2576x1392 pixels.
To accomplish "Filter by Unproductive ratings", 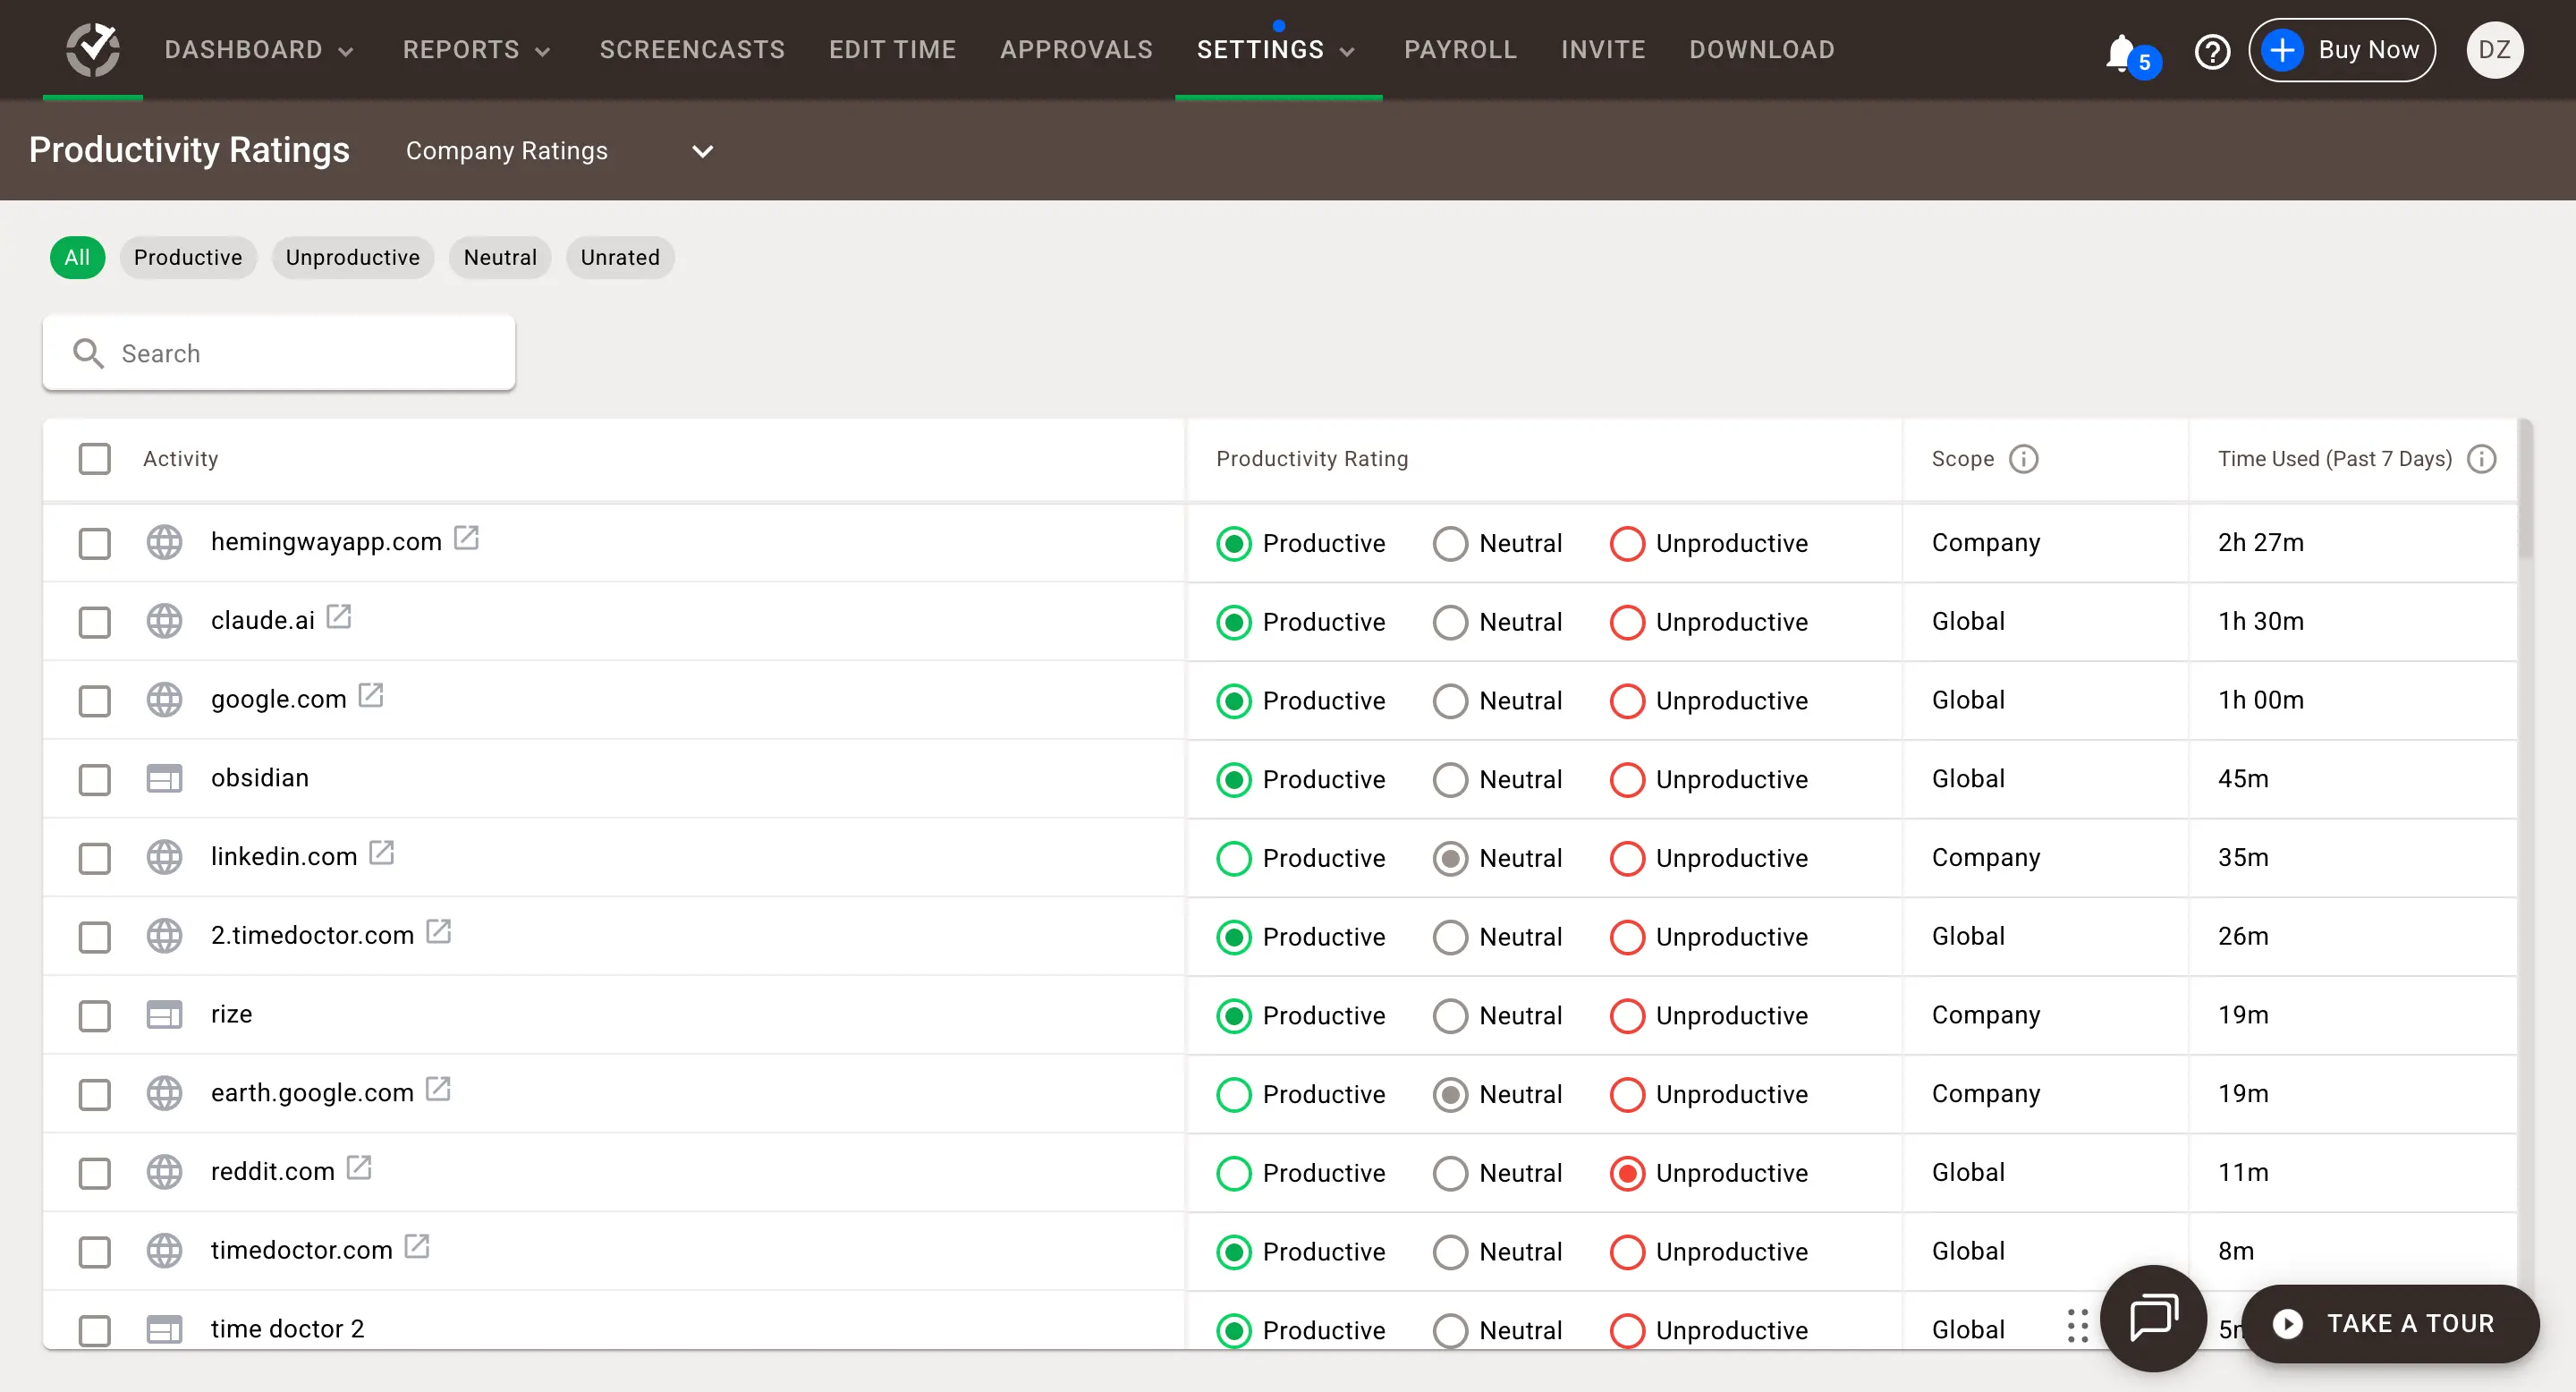I will point(353,258).
